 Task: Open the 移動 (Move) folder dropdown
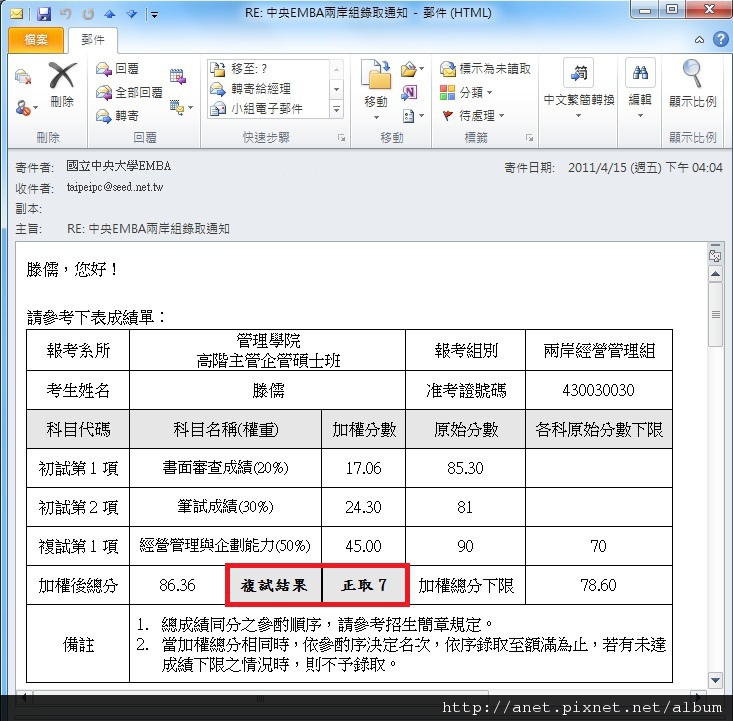coord(376,89)
